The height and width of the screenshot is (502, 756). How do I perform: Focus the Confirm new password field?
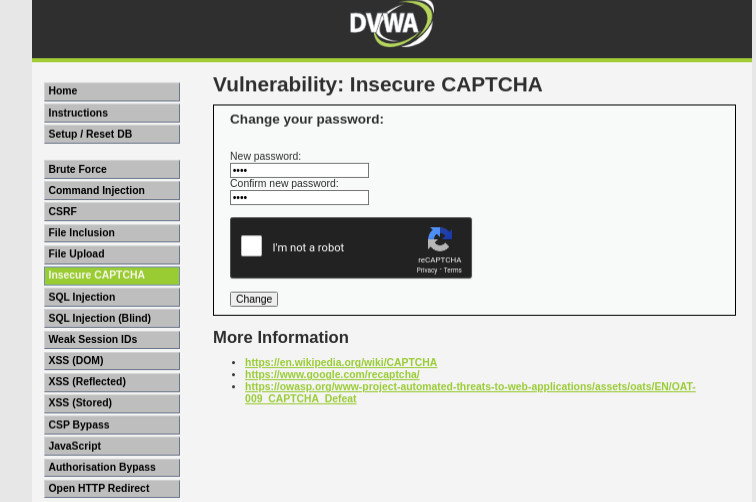[299, 197]
